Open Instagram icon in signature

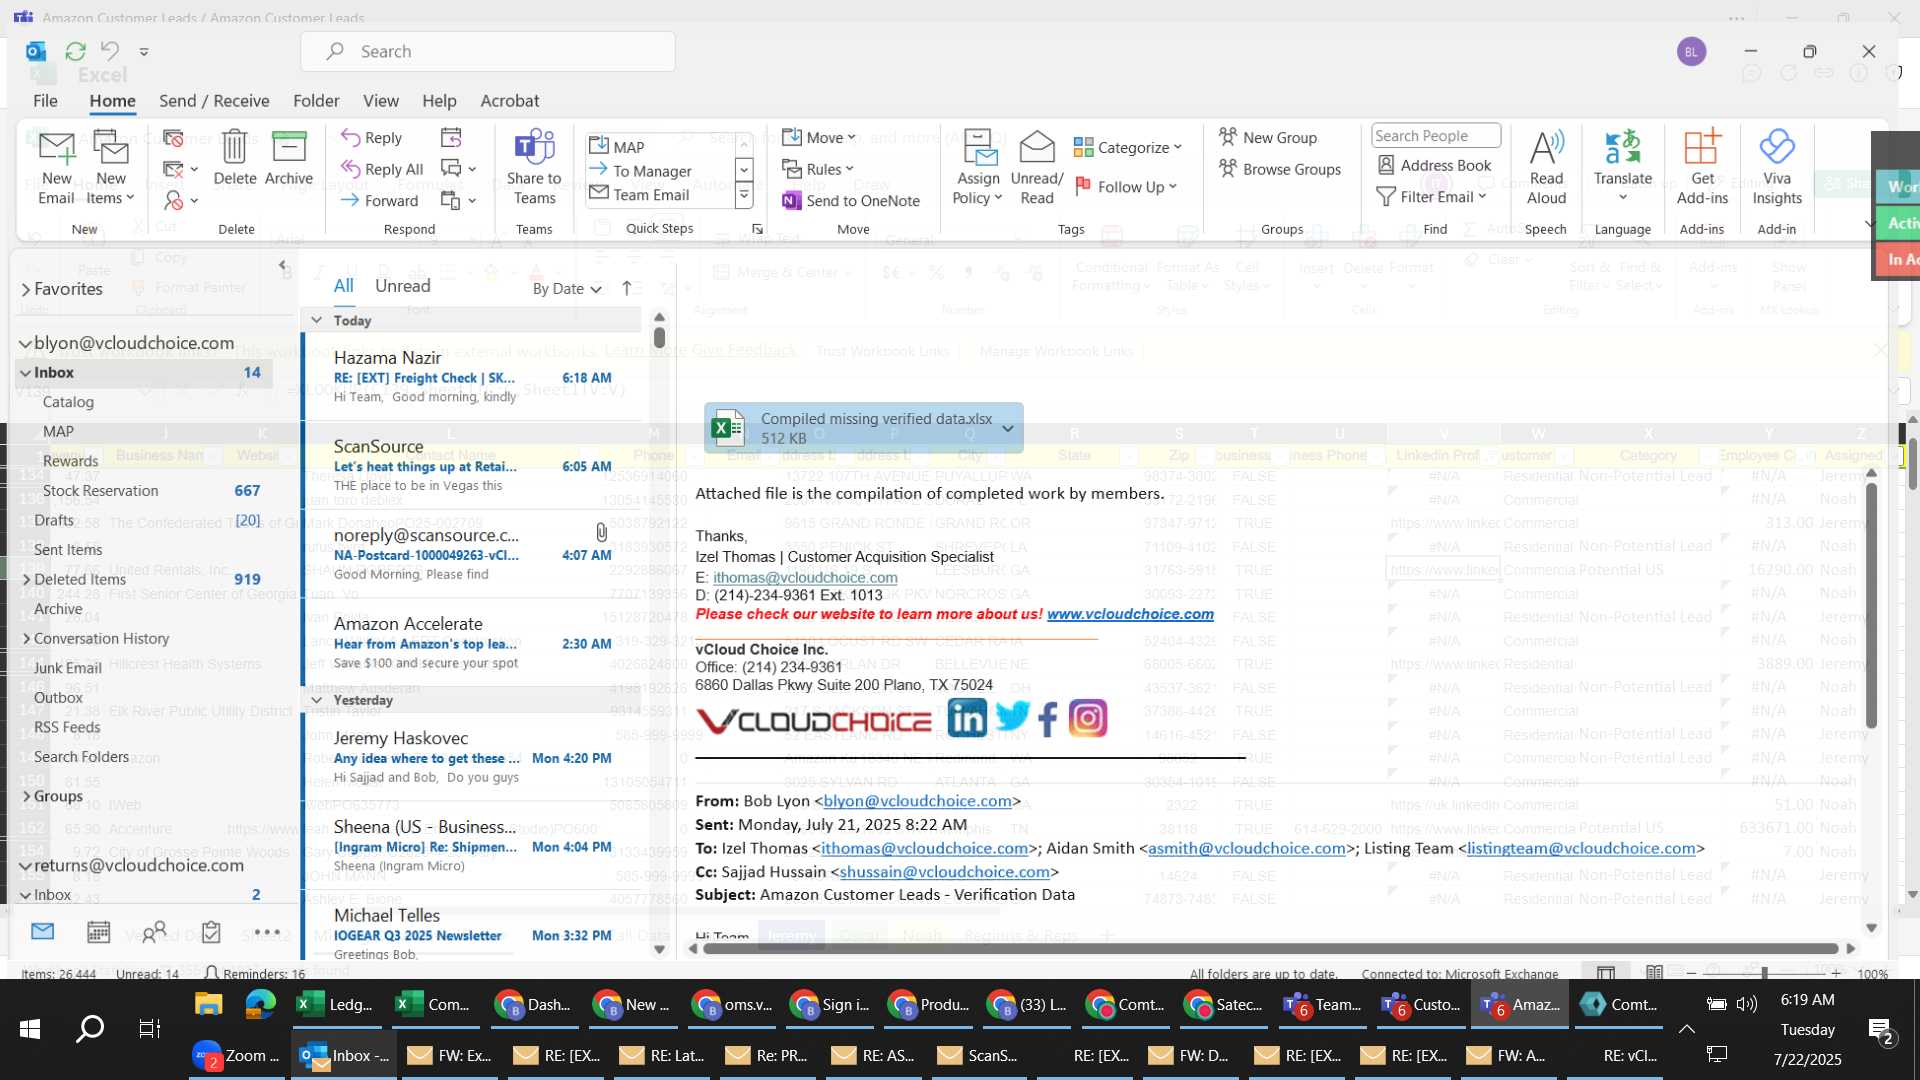1088,718
